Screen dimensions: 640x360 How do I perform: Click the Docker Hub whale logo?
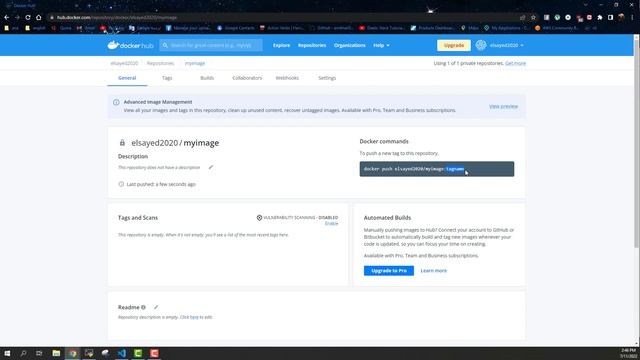click(x=113, y=45)
